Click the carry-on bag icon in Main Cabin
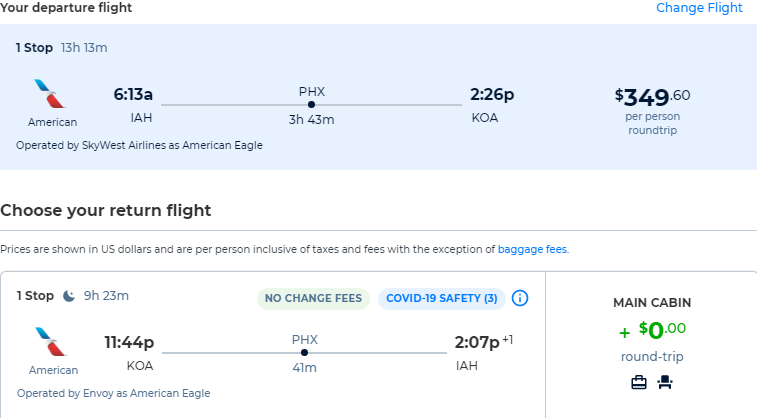Viewport: 757px width, 418px height. [x=638, y=381]
